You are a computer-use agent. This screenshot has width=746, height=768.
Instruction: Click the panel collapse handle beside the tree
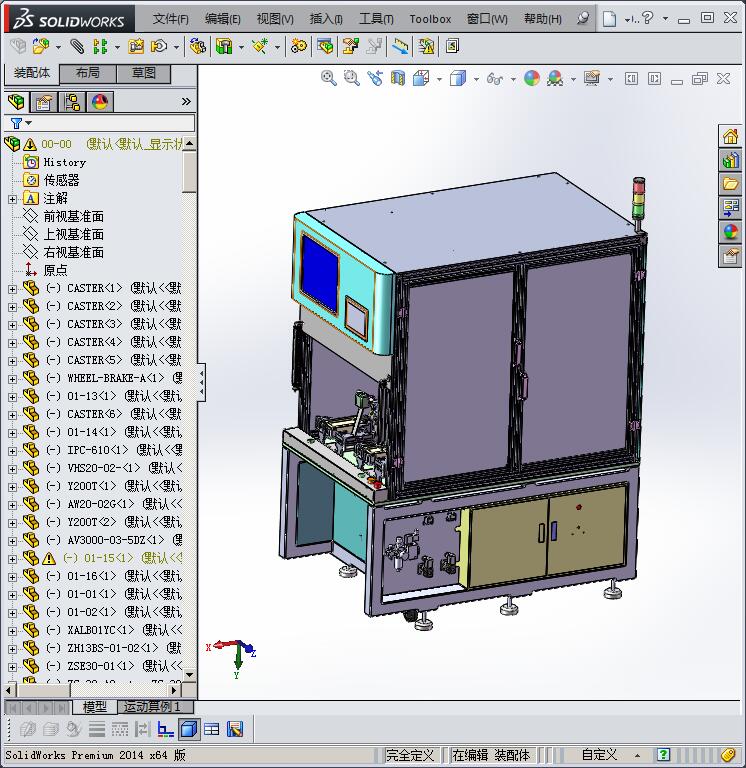pos(201,383)
